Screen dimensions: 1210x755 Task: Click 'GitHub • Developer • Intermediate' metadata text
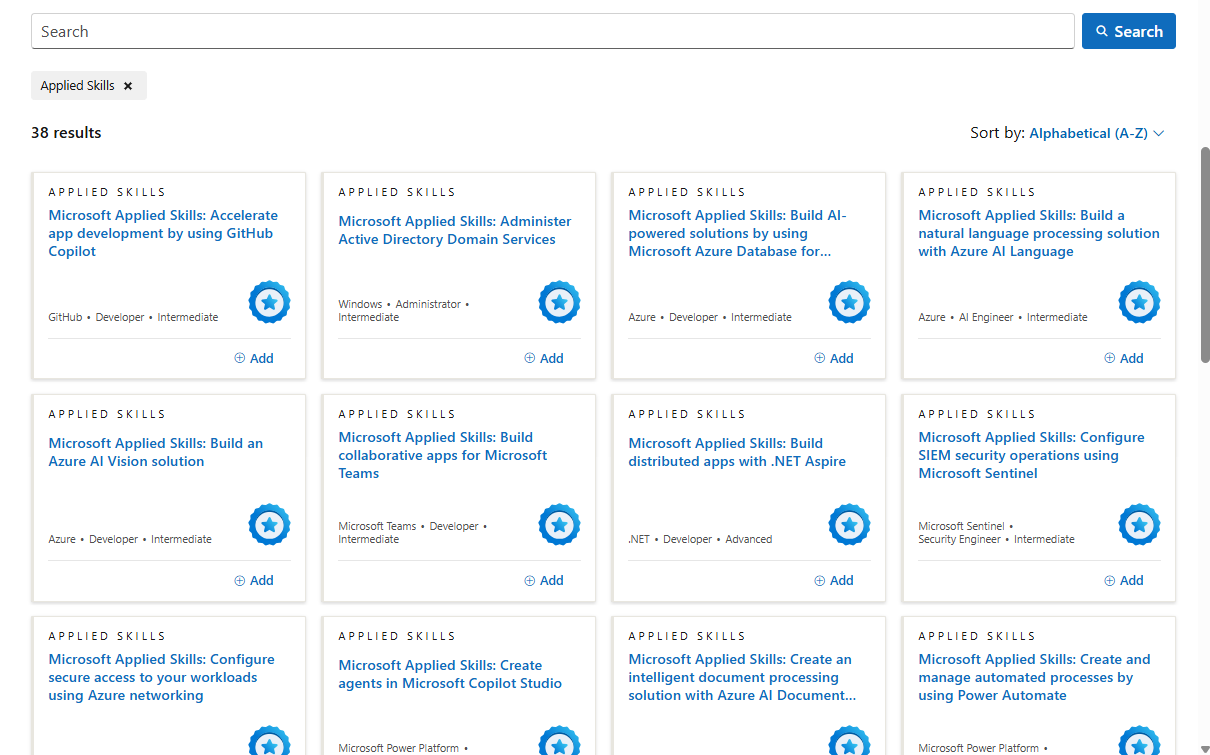point(133,317)
